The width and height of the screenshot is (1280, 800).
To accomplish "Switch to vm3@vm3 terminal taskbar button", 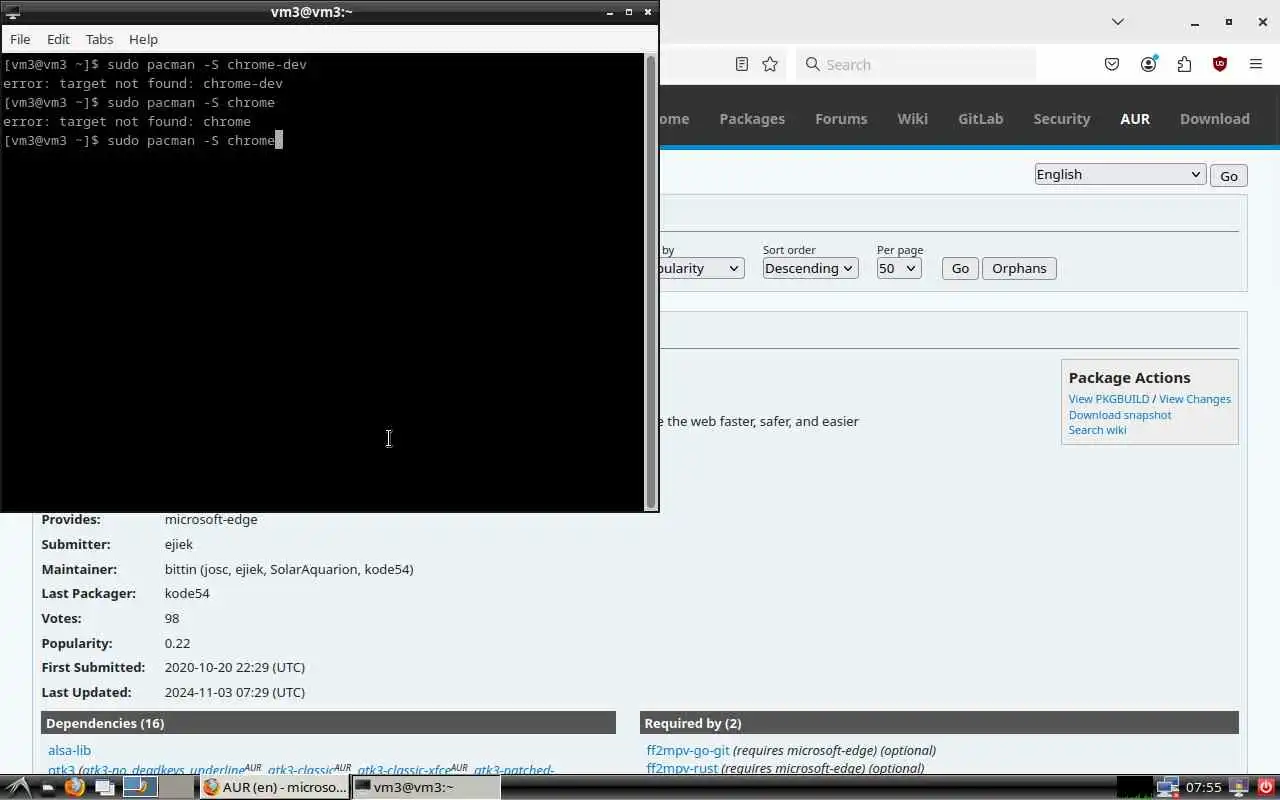I will [x=425, y=787].
